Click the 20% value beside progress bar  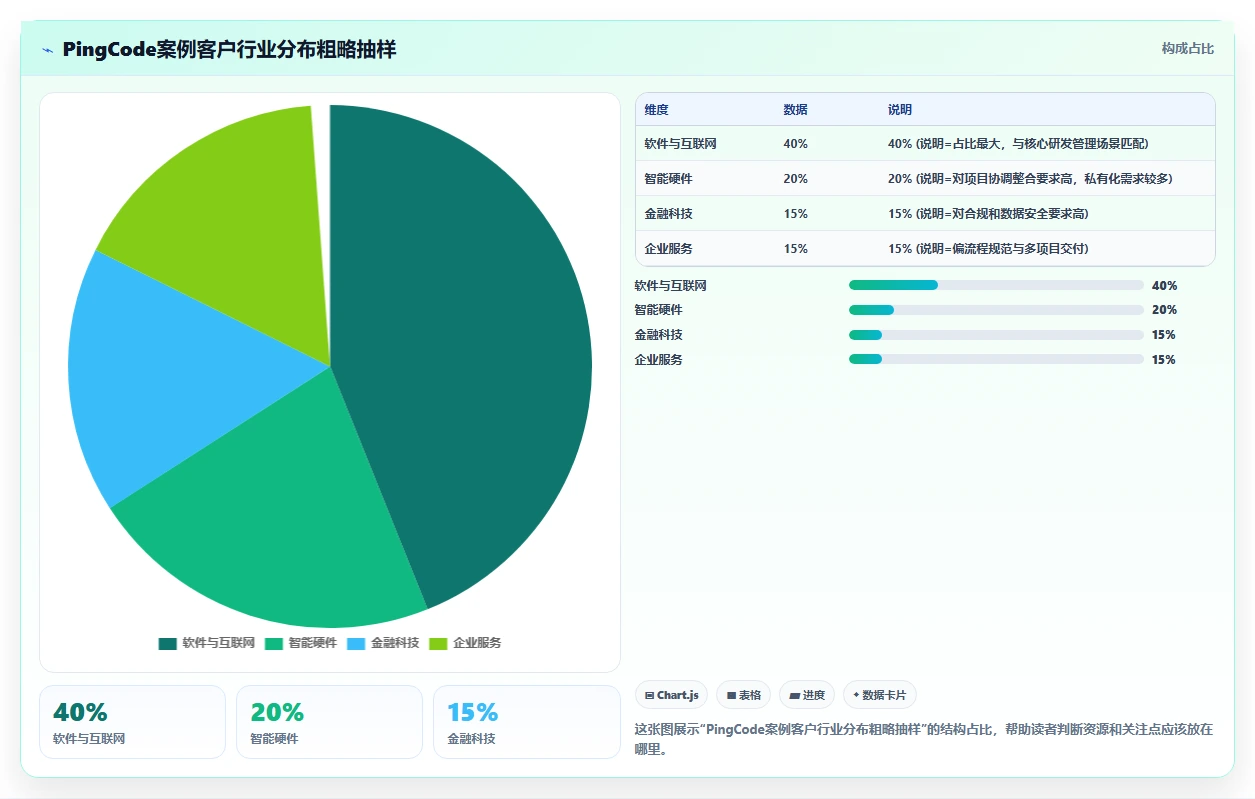tap(1164, 310)
